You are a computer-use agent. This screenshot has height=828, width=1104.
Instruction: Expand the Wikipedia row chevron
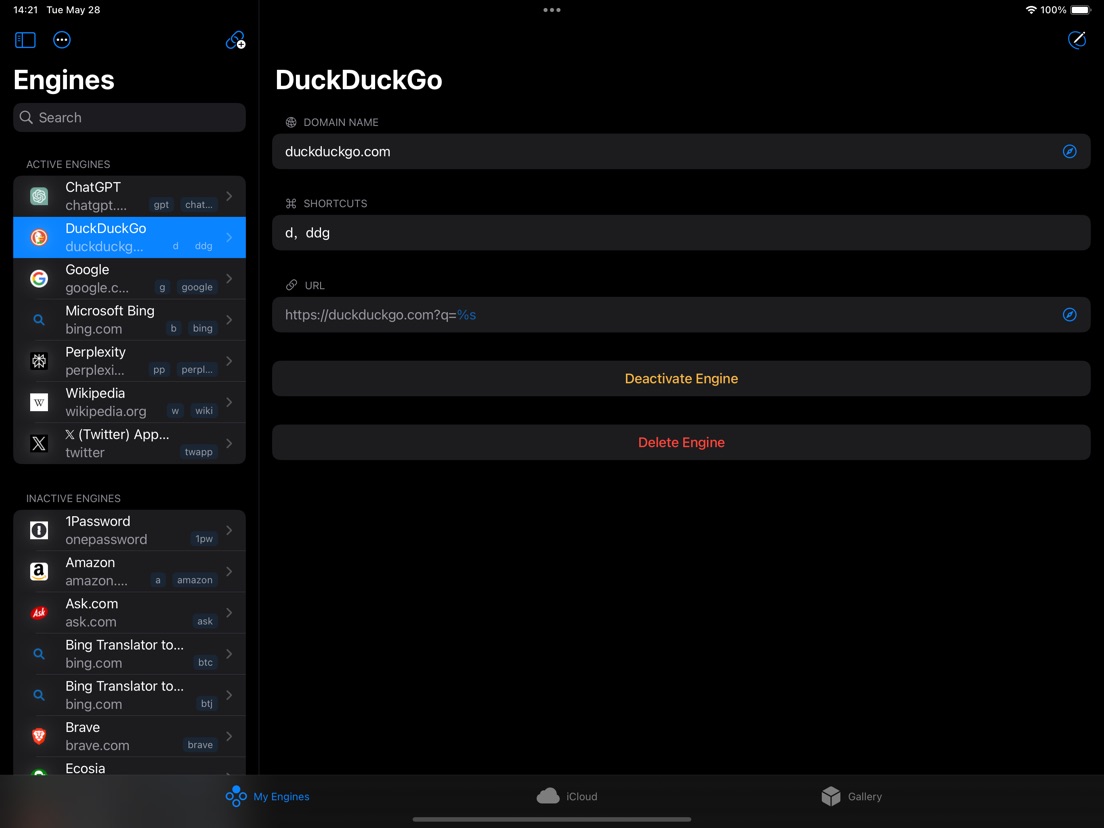tap(229, 402)
